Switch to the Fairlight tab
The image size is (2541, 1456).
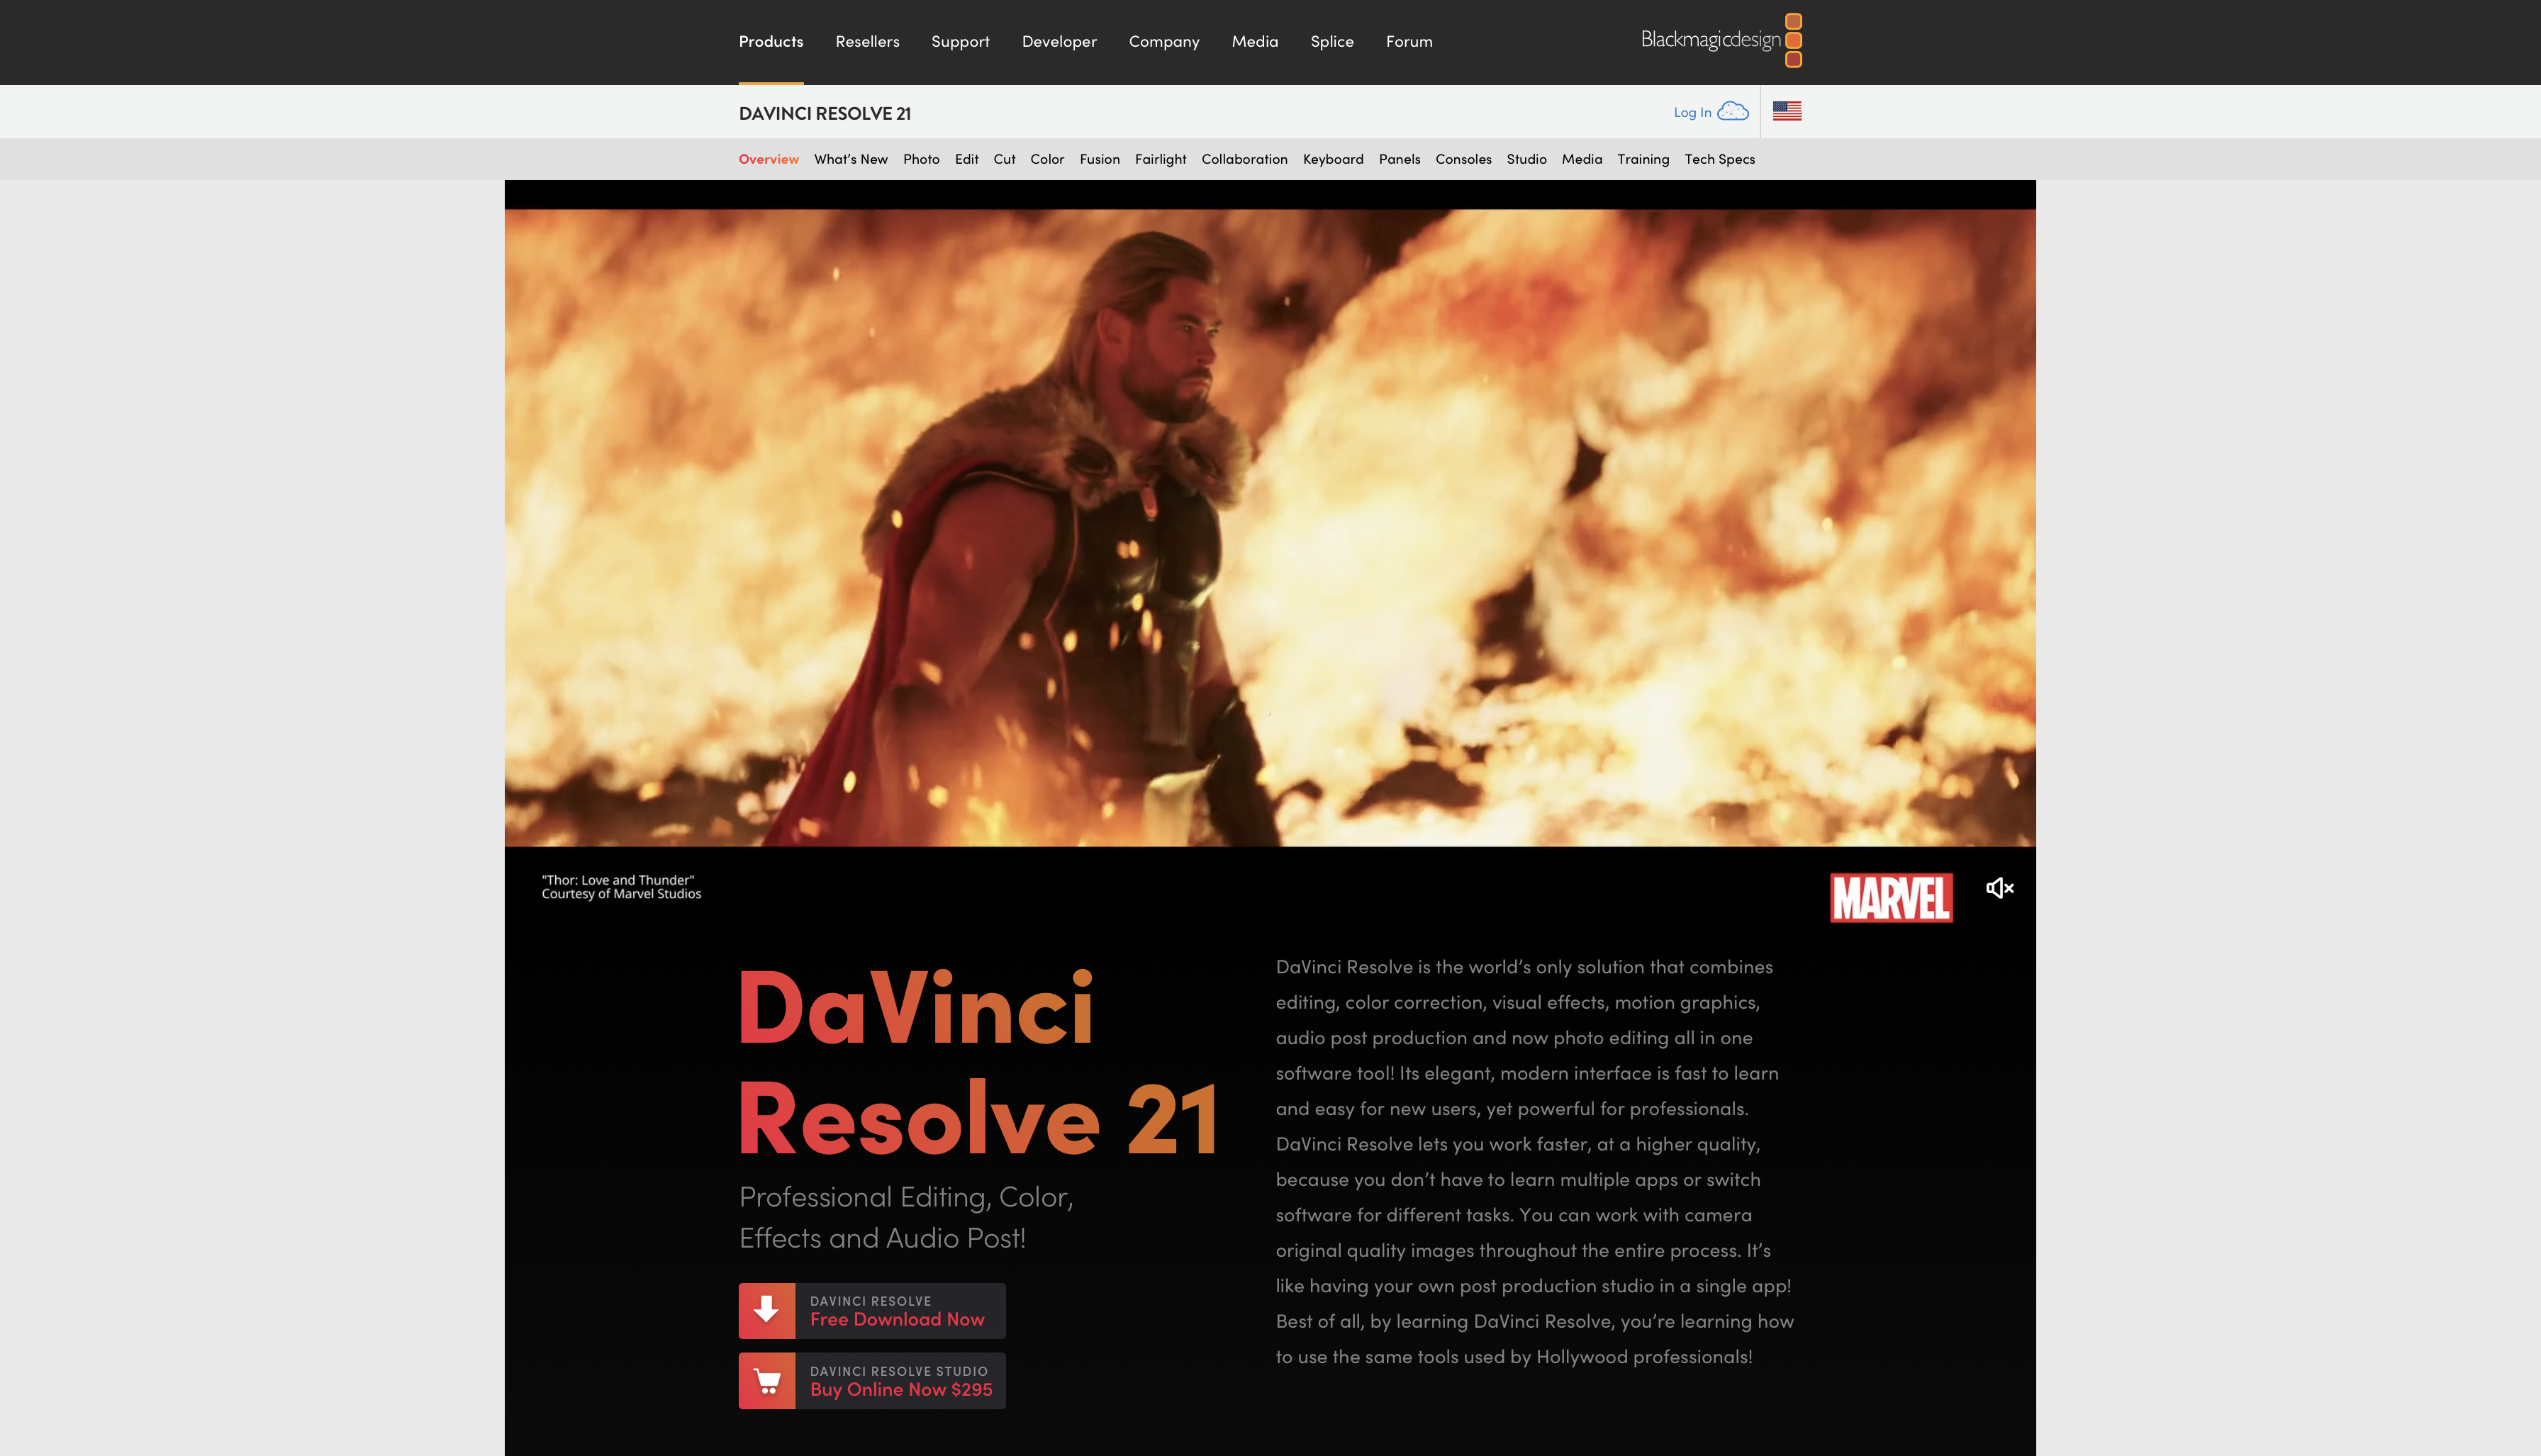tap(1160, 159)
